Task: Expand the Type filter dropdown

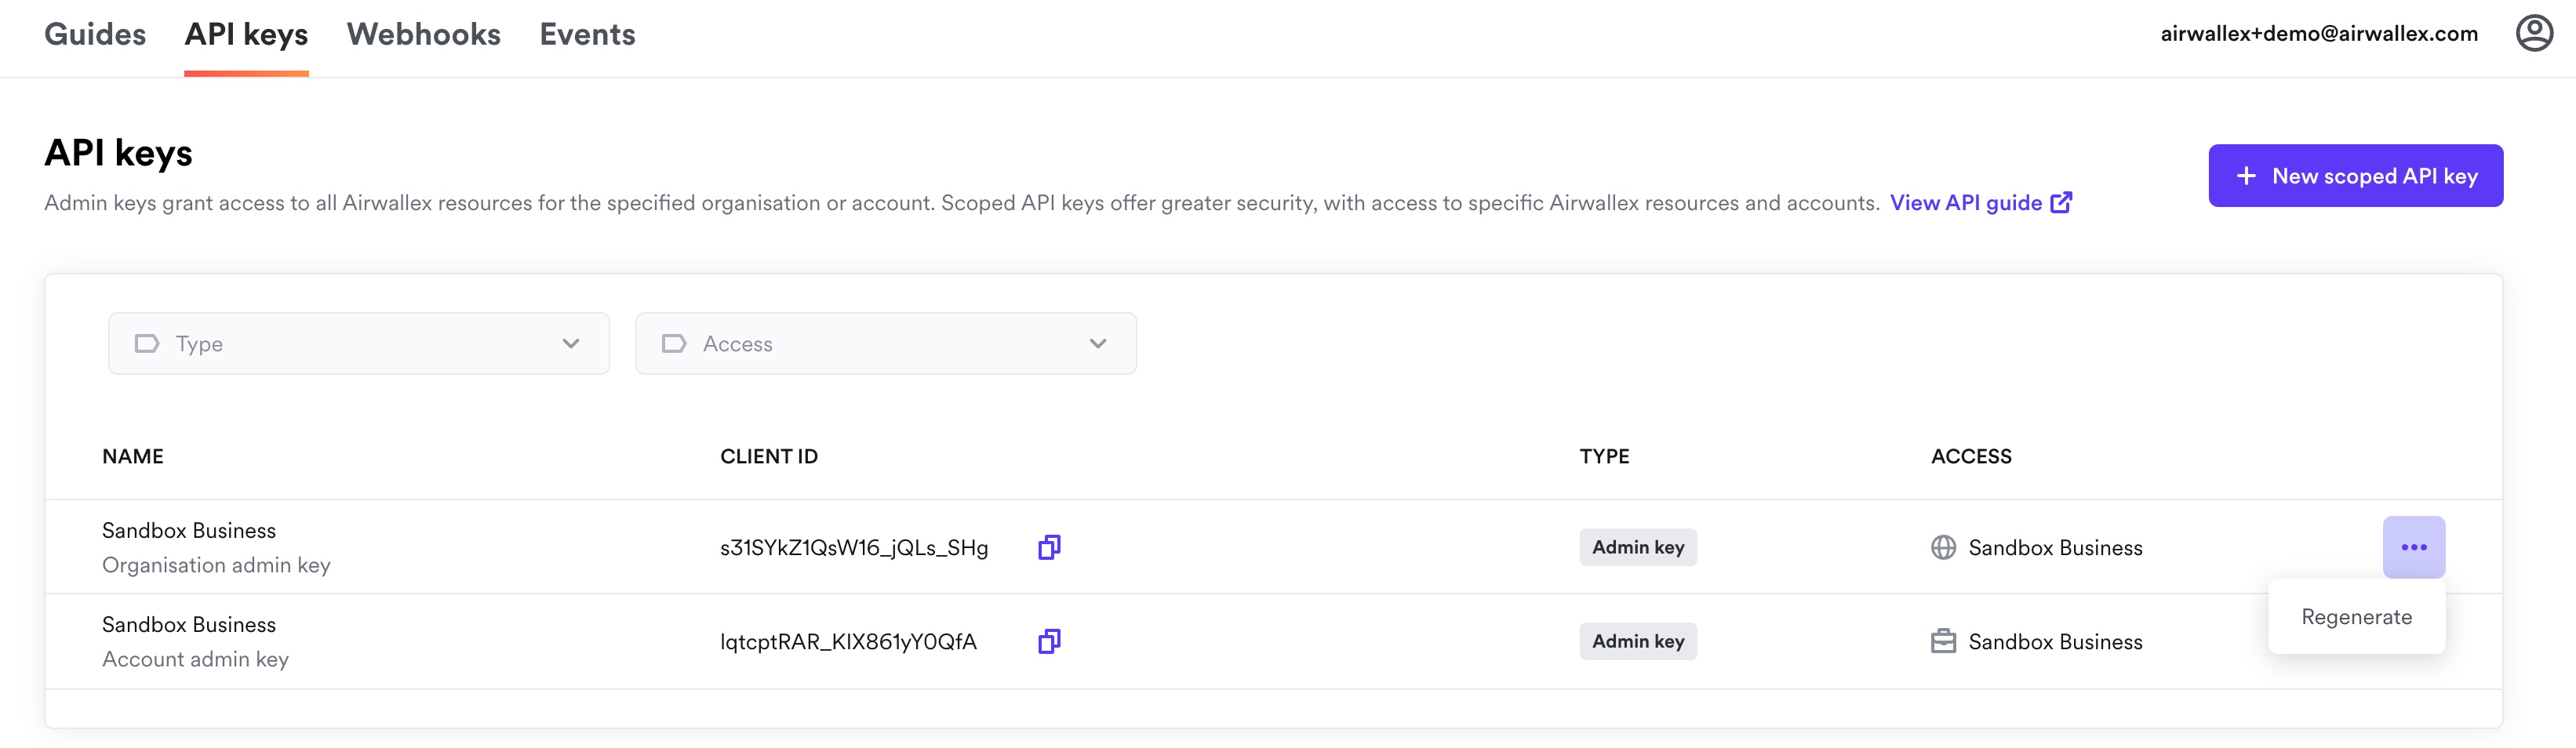Action: click(x=358, y=343)
